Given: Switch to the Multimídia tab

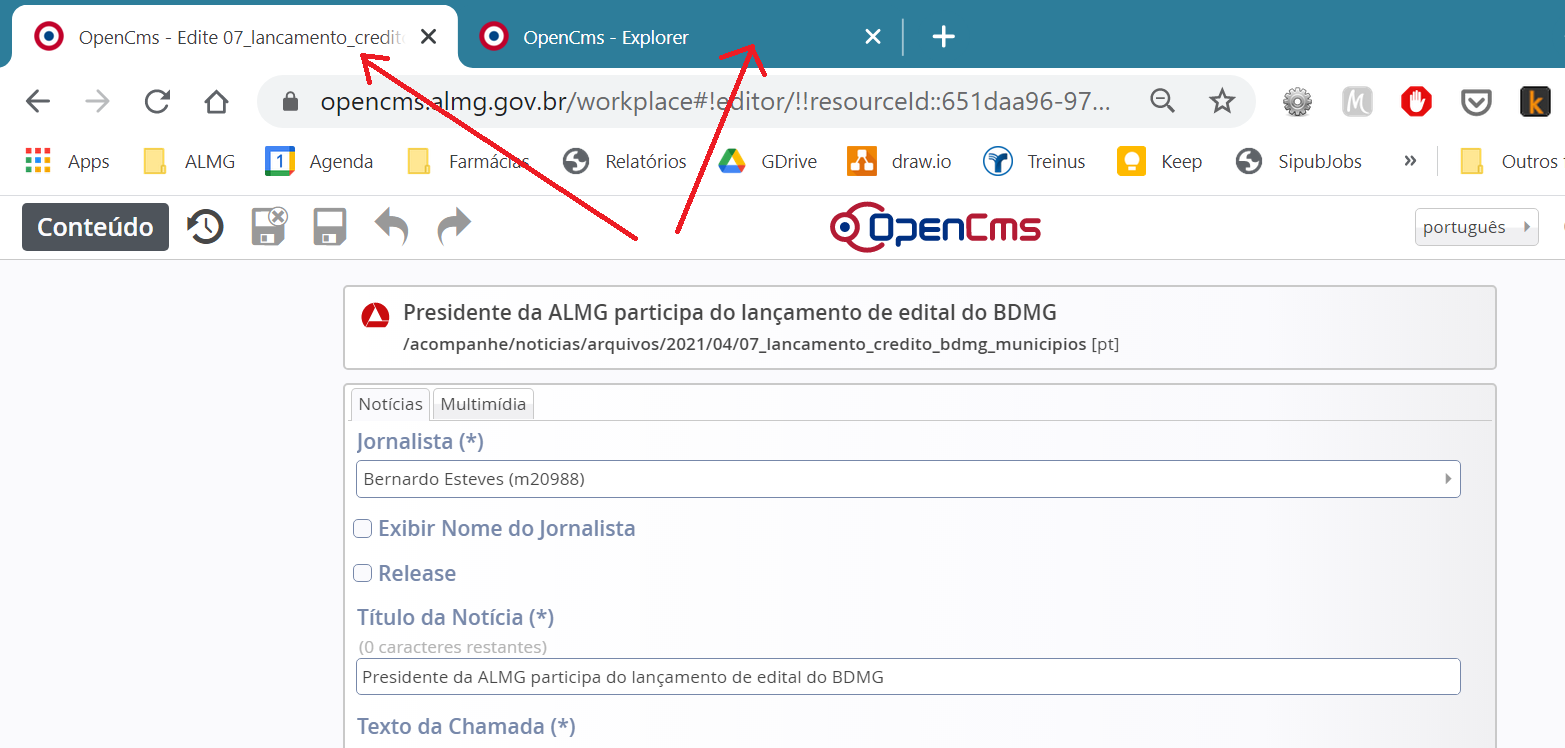Looking at the screenshot, I should 483,404.
